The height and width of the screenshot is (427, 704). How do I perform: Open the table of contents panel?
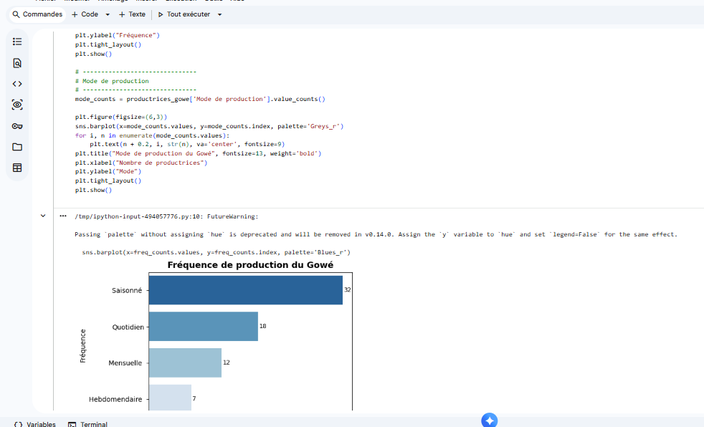(17, 42)
